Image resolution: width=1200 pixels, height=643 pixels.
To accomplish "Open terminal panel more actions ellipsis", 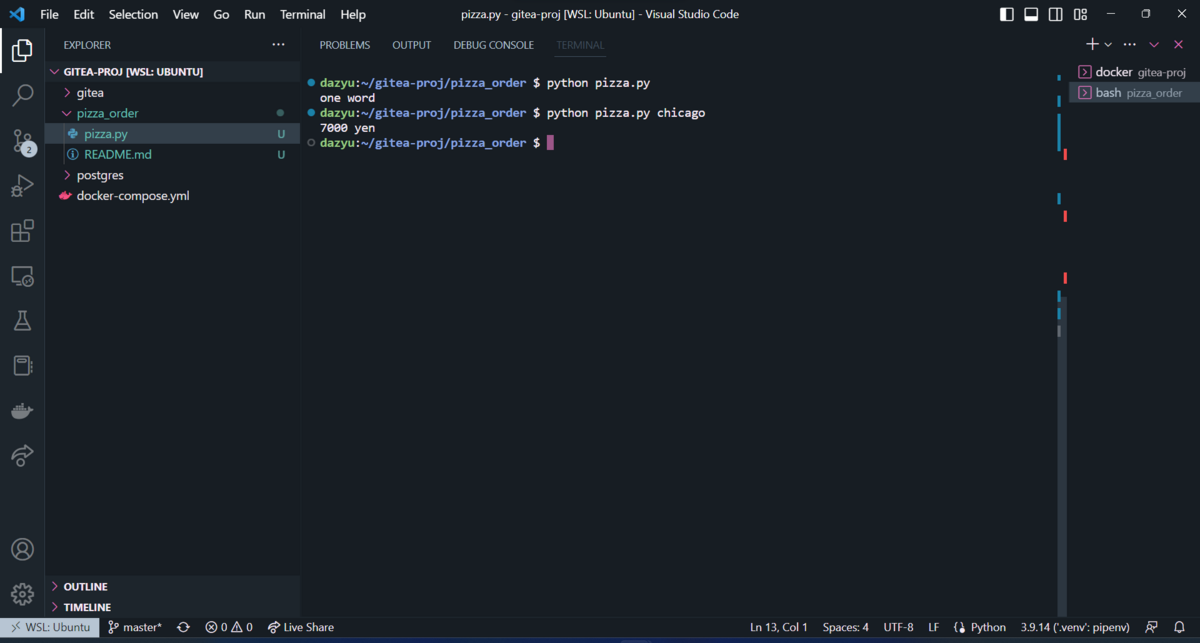I will (x=1130, y=44).
